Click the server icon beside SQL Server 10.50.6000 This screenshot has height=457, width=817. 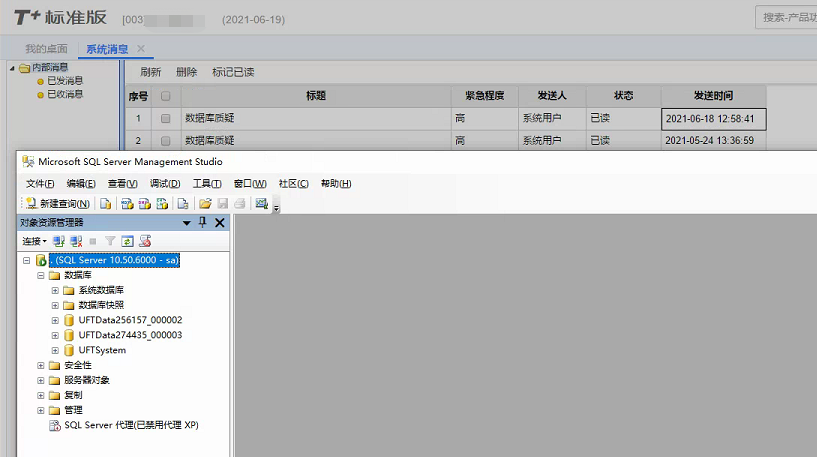point(41,260)
